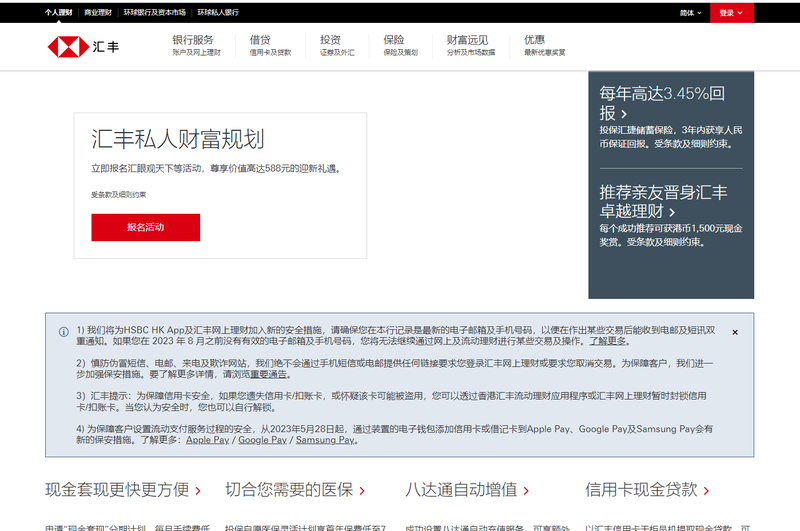
Task: Click the 立即报名汇眼观天下等活动 promo sentence
Action: [x=215, y=168]
